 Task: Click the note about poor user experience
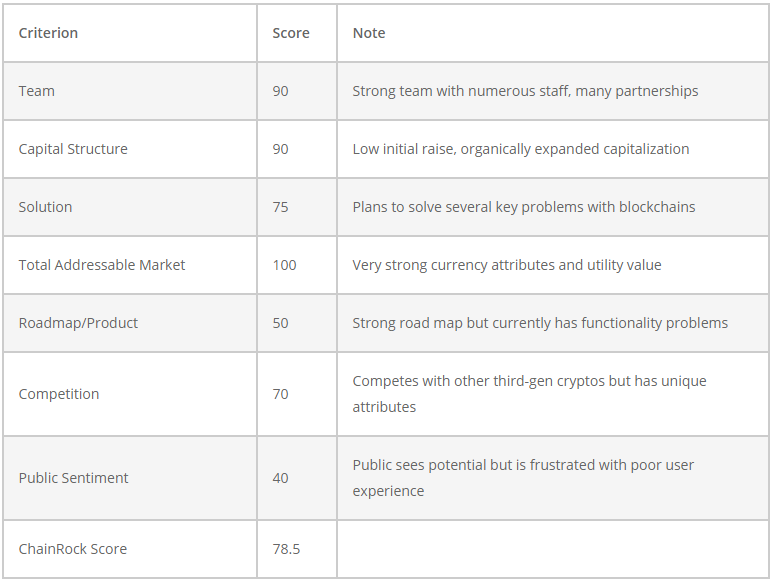(x=523, y=478)
